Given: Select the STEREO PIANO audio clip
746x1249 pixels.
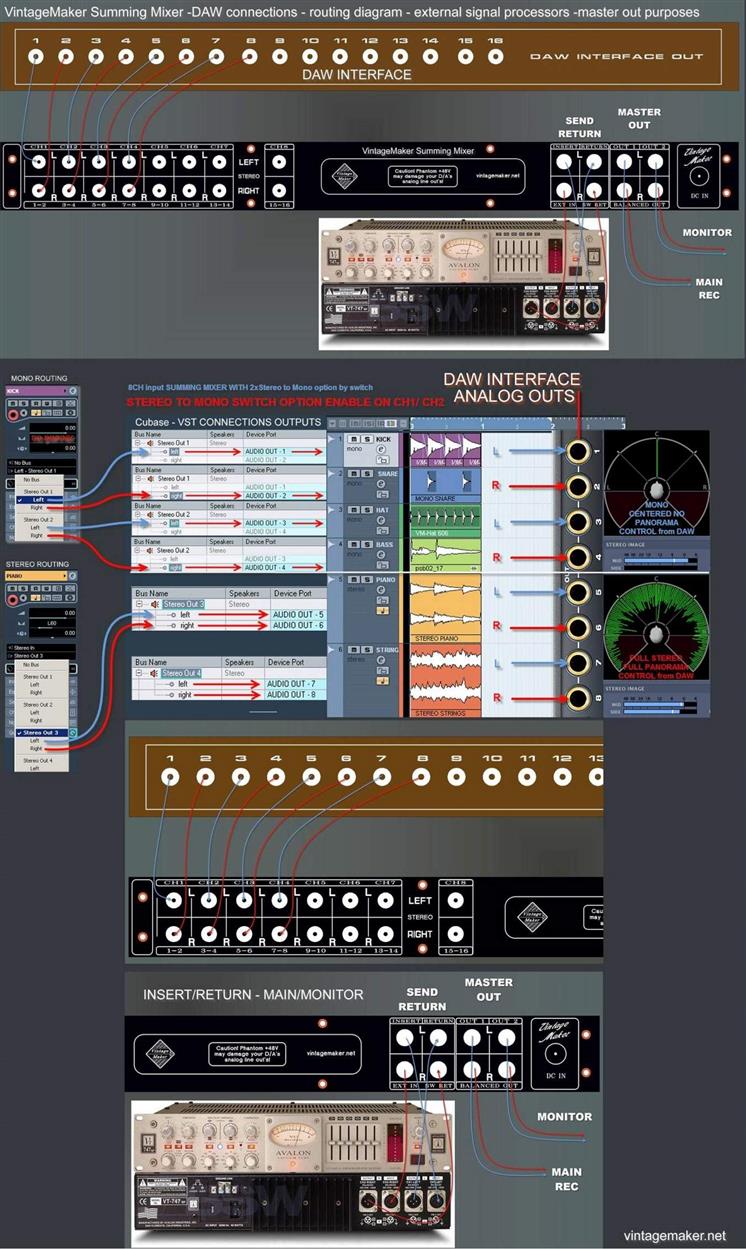Looking at the screenshot, I should click(x=446, y=608).
